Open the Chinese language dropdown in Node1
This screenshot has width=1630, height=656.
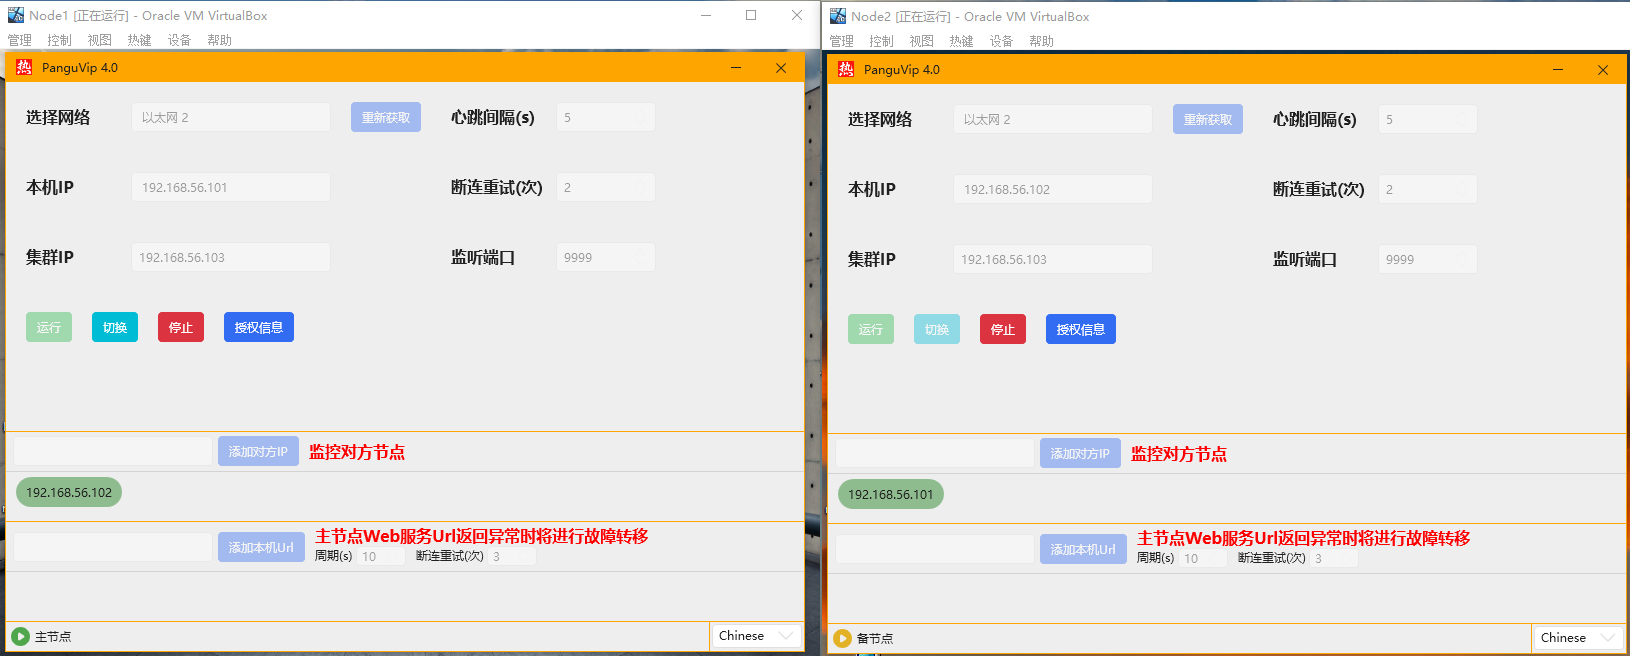pos(756,636)
